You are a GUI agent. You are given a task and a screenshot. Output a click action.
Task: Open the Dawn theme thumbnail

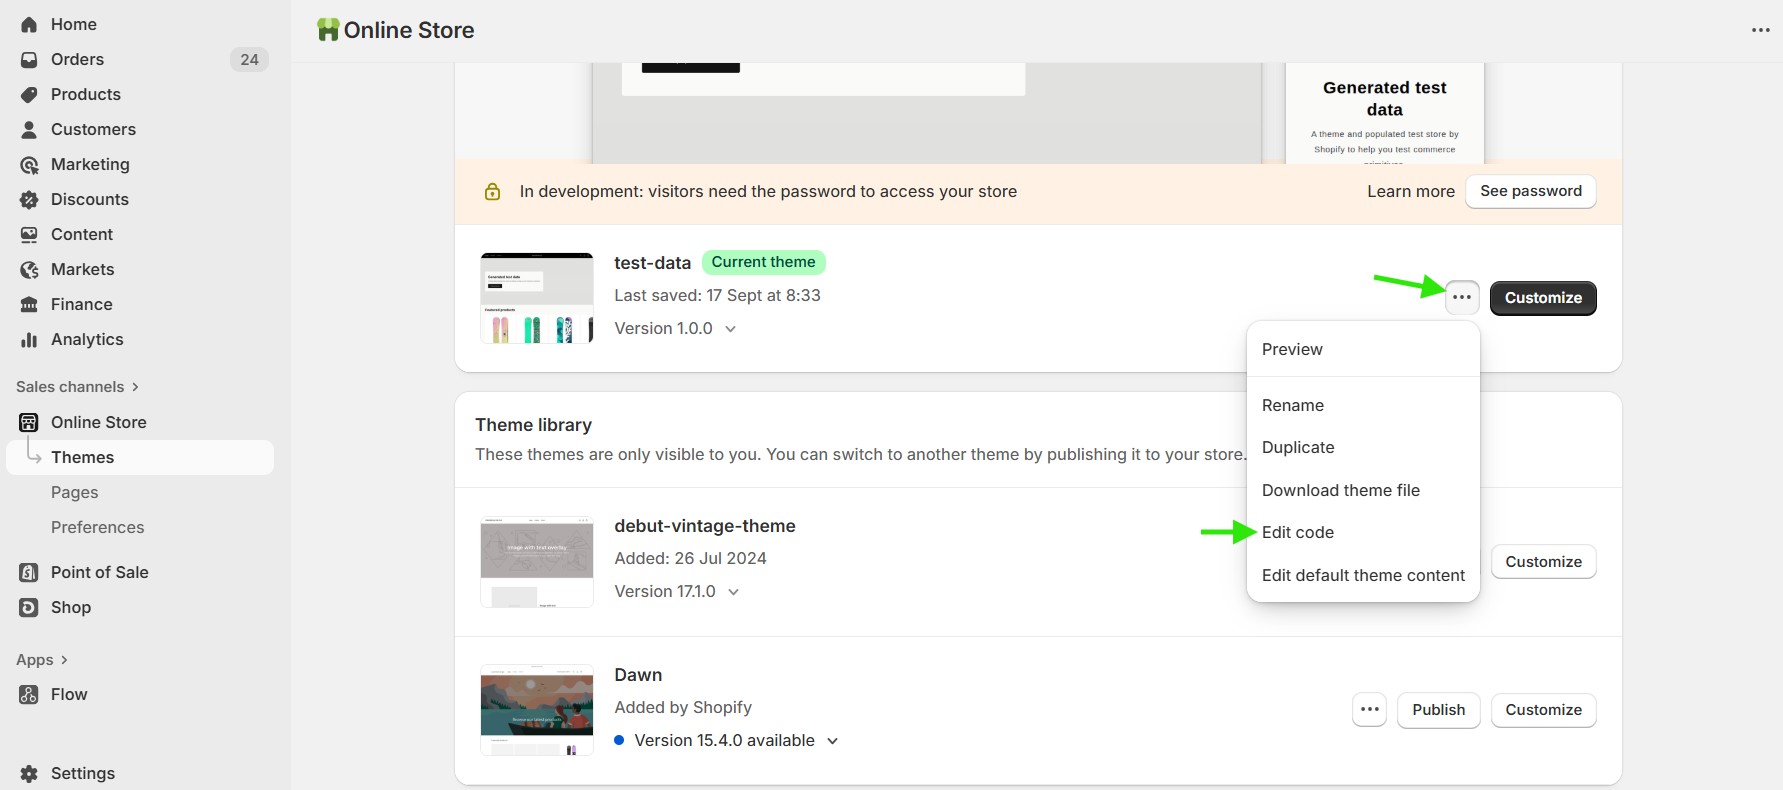537,710
